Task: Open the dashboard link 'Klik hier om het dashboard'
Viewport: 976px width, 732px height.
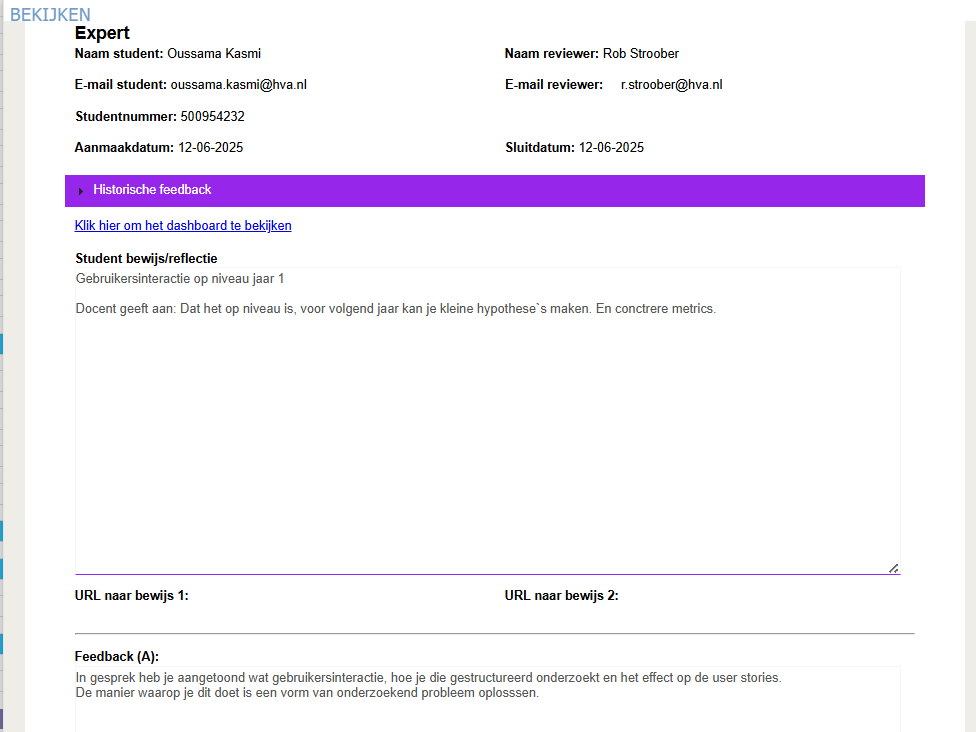Action: tap(183, 226)
